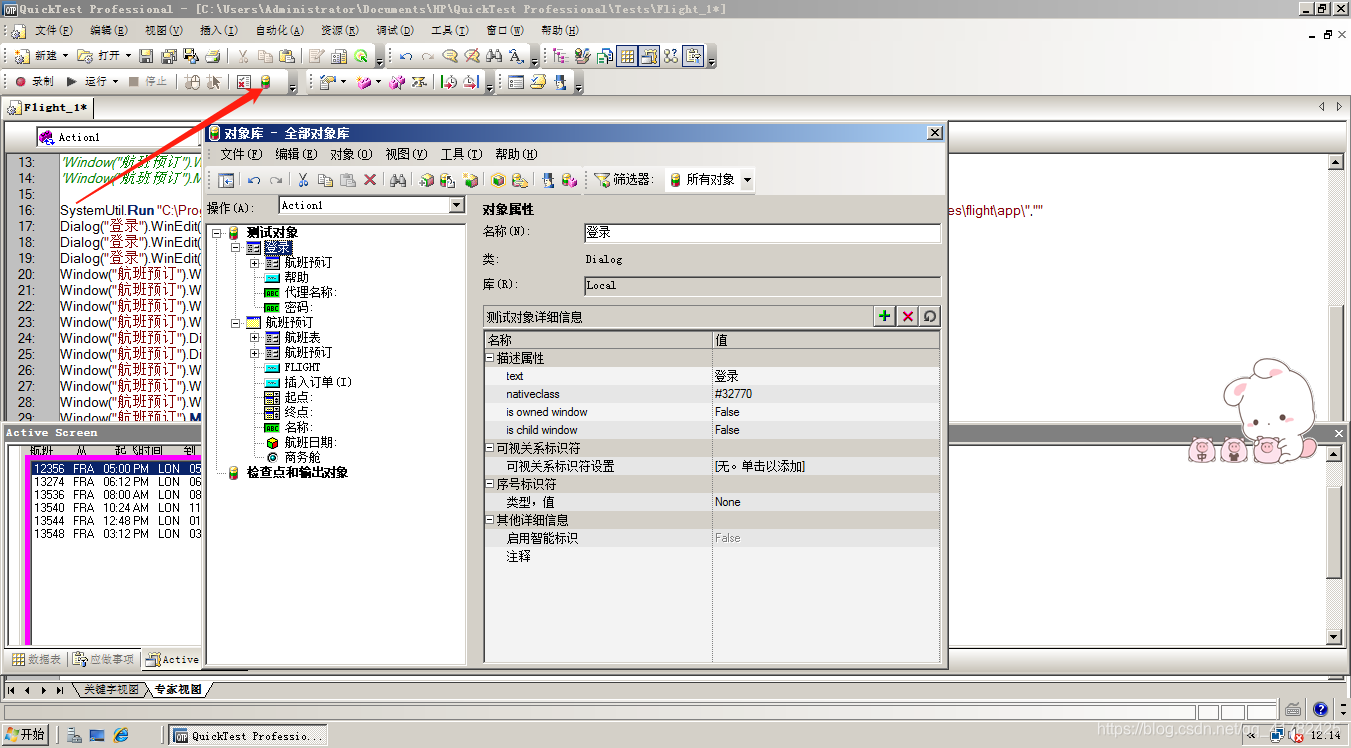Click the 打印 (Print) icon on the main toolbar
Viewport: 1351px width, 748px height.
(215, 57)
